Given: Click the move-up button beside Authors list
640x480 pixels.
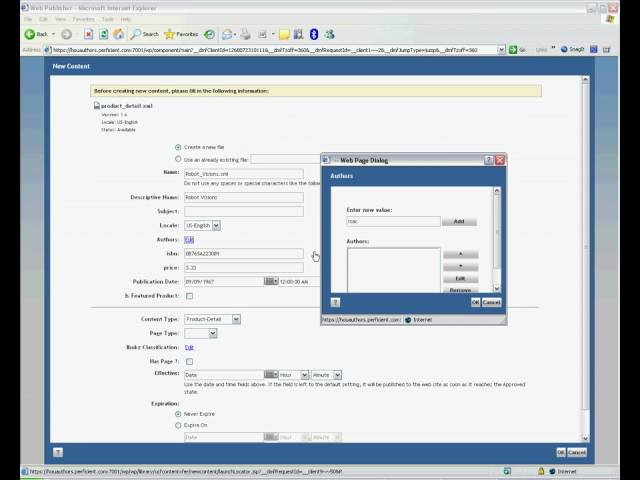Looking at the screenshot, I should coord(460,254).
